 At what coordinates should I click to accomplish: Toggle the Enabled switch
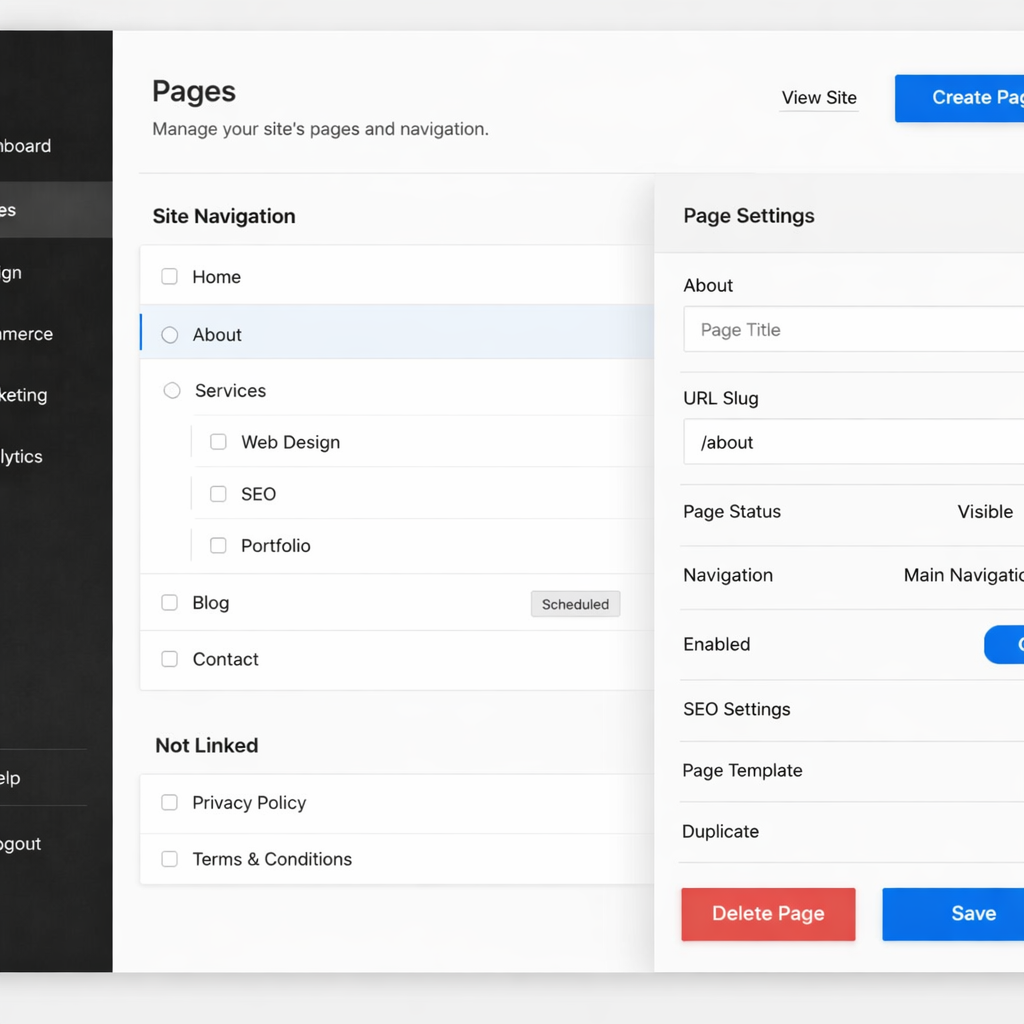1004,645
